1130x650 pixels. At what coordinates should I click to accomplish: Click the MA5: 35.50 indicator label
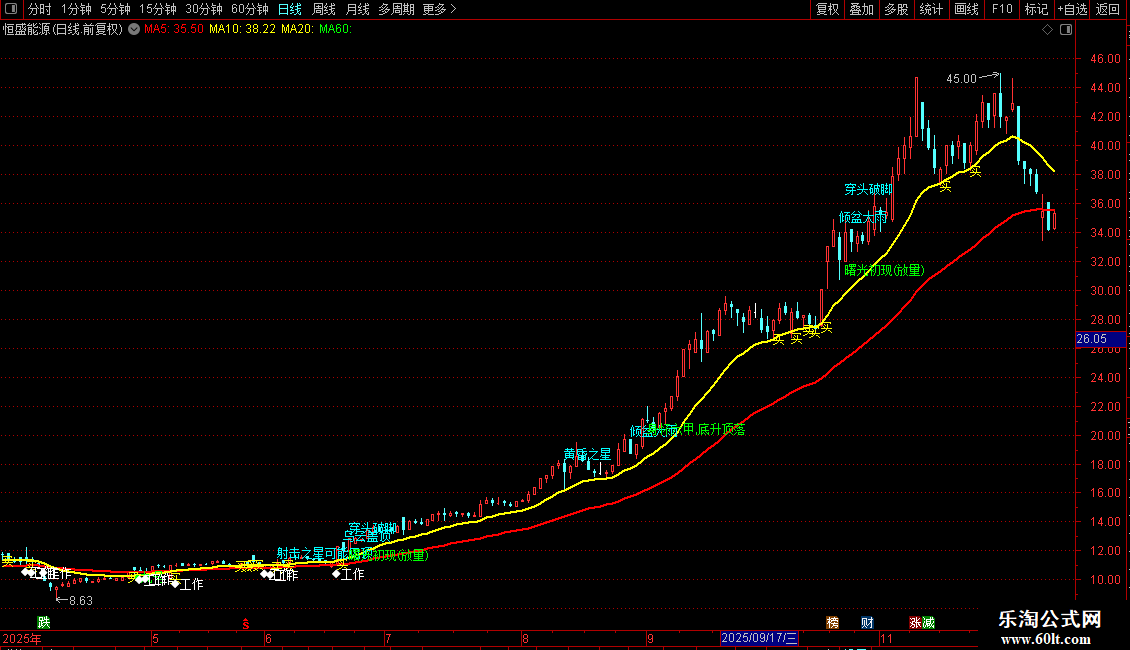click(x=174, y=30)
